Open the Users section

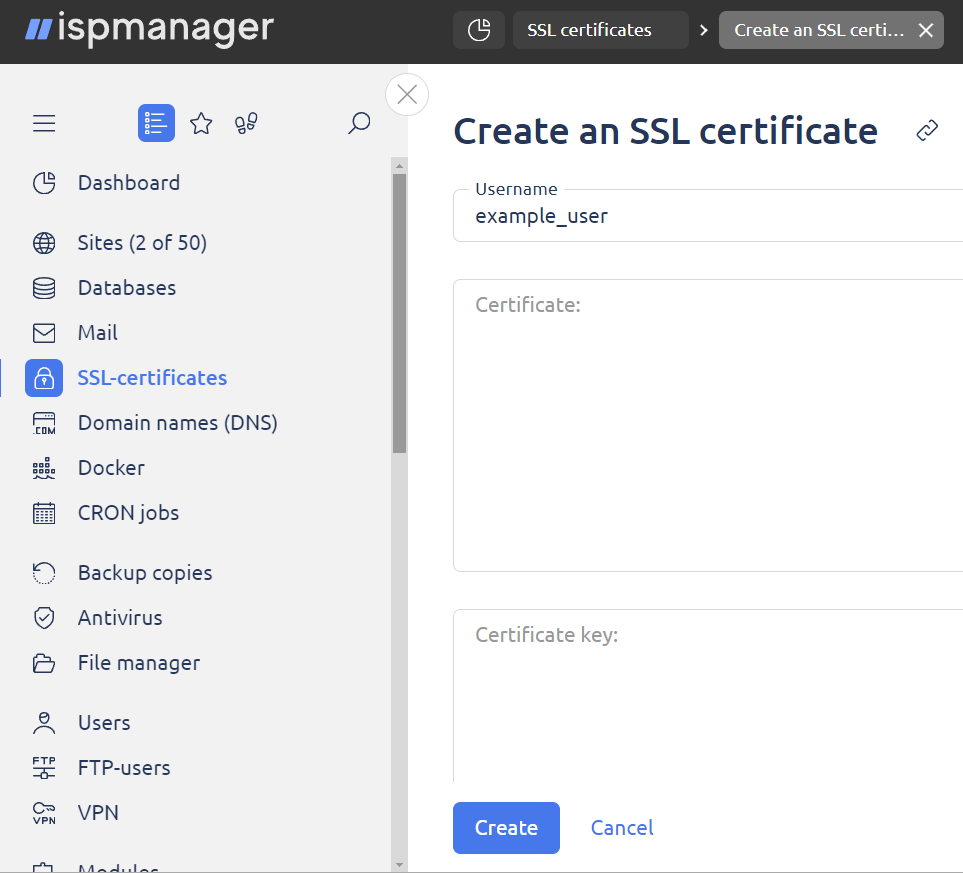(x=104, y=723)
